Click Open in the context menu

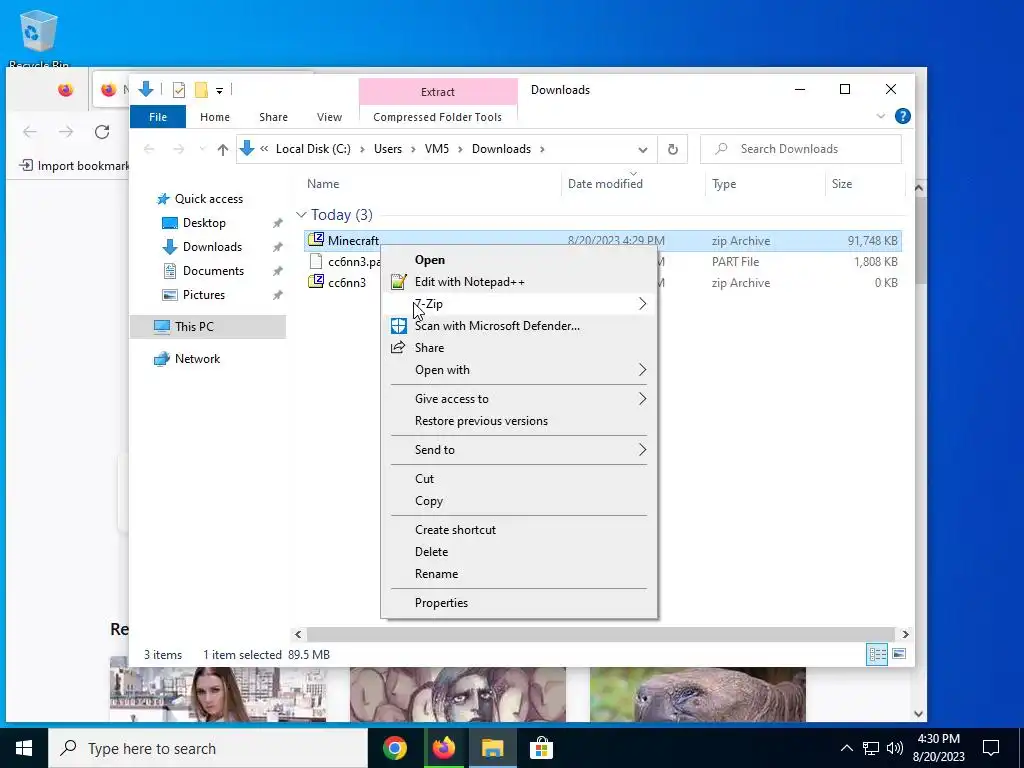click(519, 260)
